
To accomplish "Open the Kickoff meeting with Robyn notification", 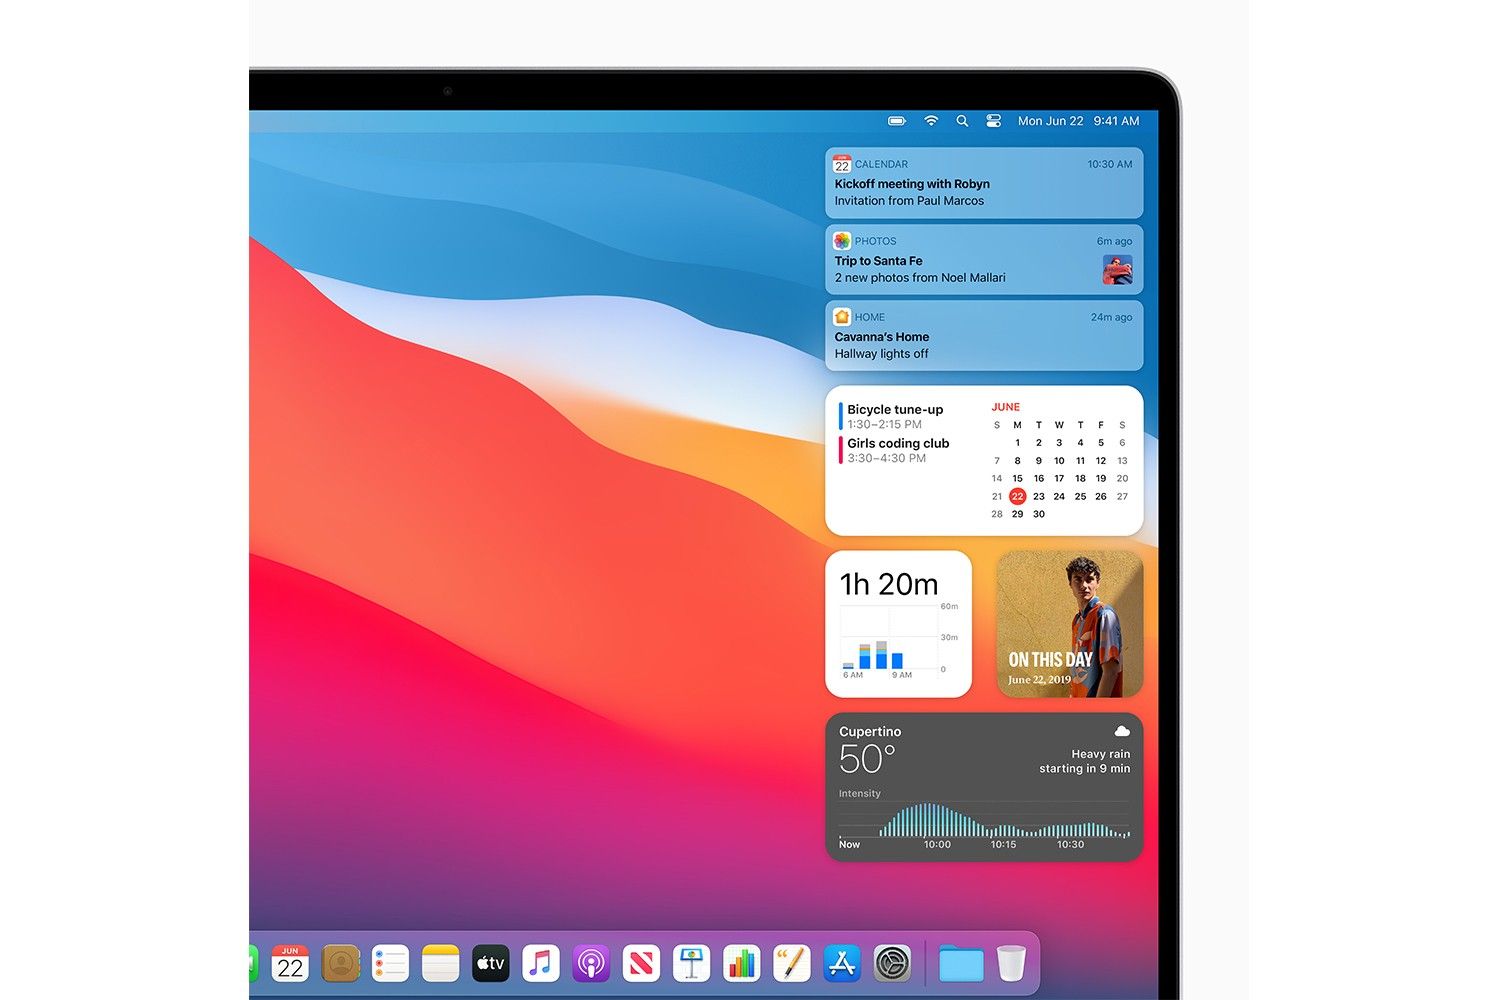I will (x=984, y=184).
